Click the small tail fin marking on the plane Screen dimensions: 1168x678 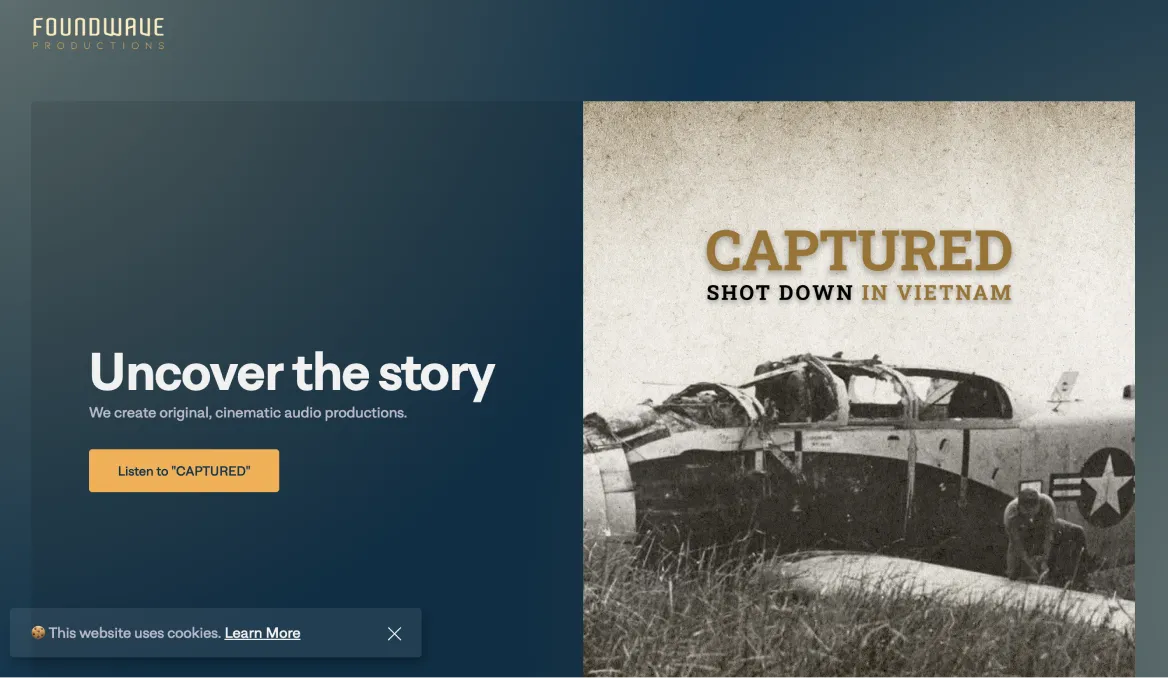pyautogui.click(x=1065, y=388)
